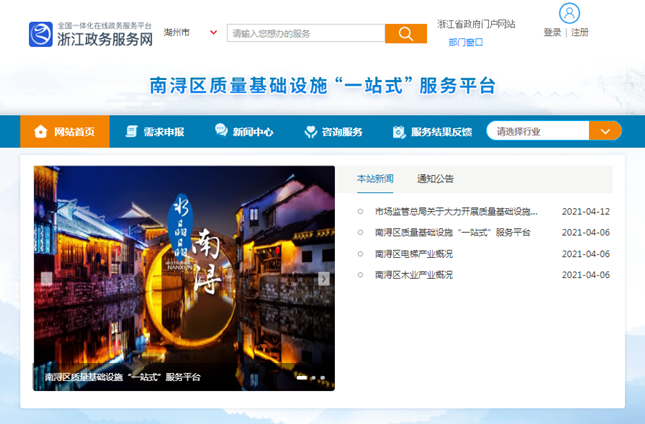This screenshot has width=645, height=424.
Task: Click the home icon beside 网站首页
Action: (41, 132)
